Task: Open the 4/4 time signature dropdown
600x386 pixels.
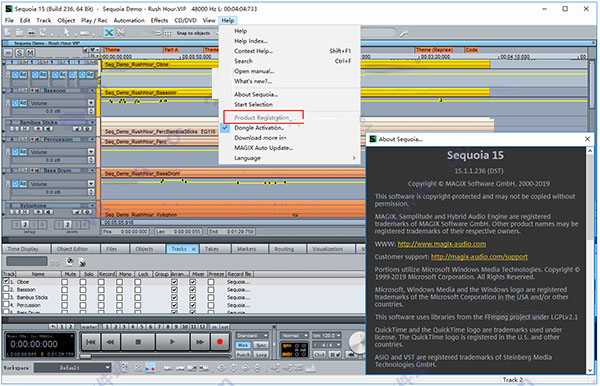Action: coord(327,345)
